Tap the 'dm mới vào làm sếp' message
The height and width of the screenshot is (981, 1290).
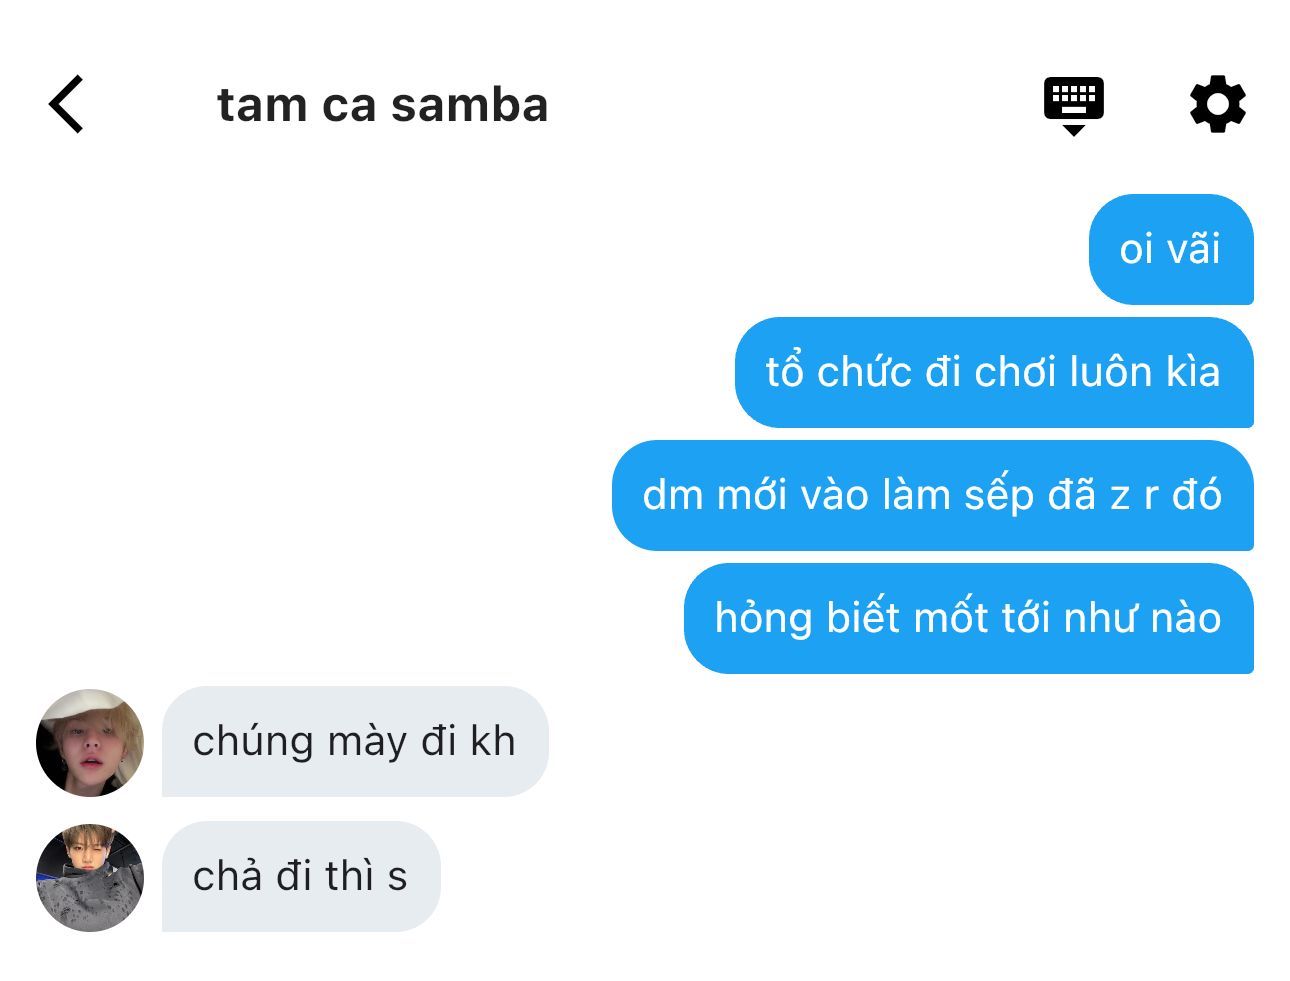(933, 495)
